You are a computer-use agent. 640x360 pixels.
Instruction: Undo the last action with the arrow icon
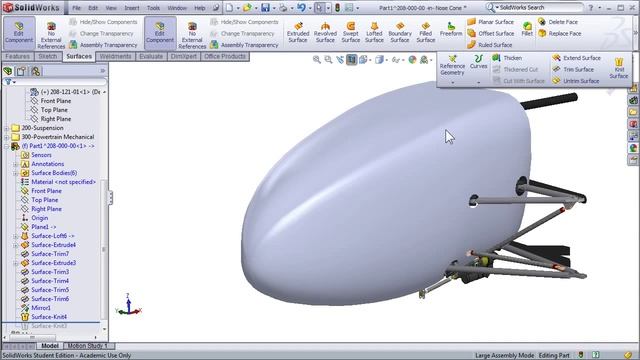coord(301,8)
